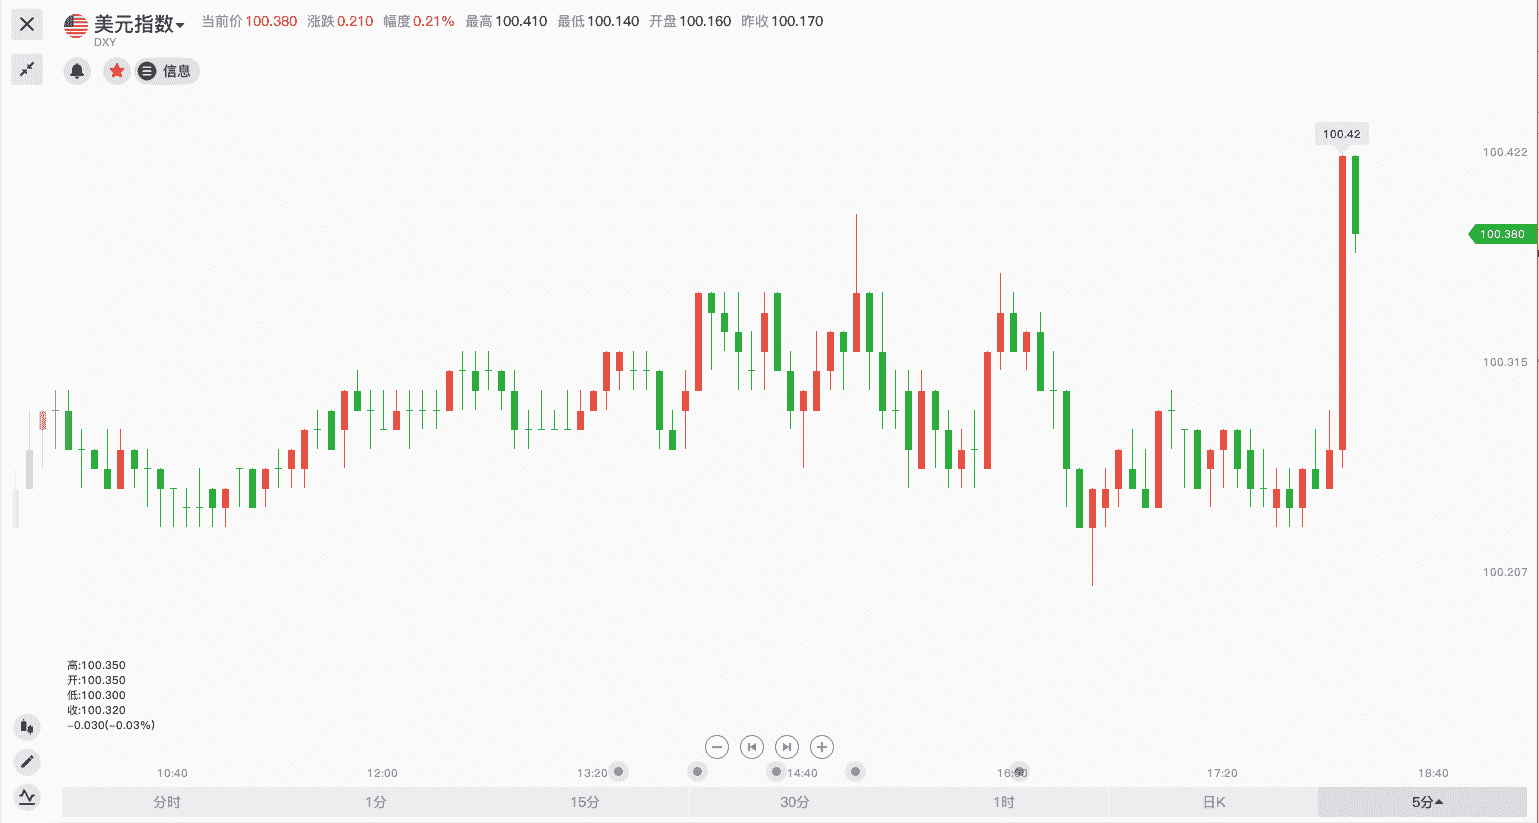Open the indicator line icon

click(x=27, y=797)
